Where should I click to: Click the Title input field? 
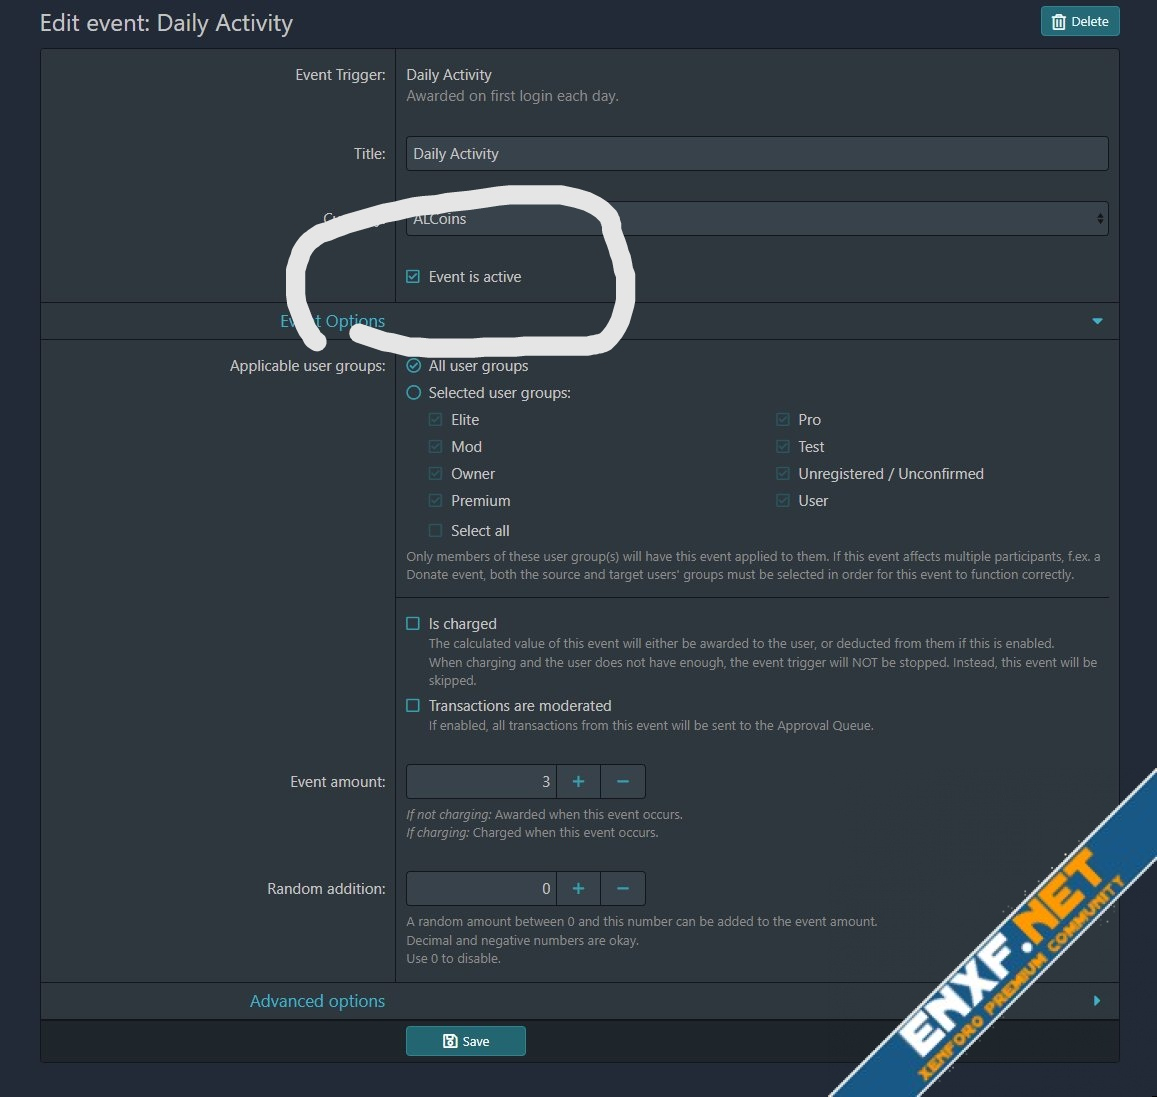[x=756, y=153]
